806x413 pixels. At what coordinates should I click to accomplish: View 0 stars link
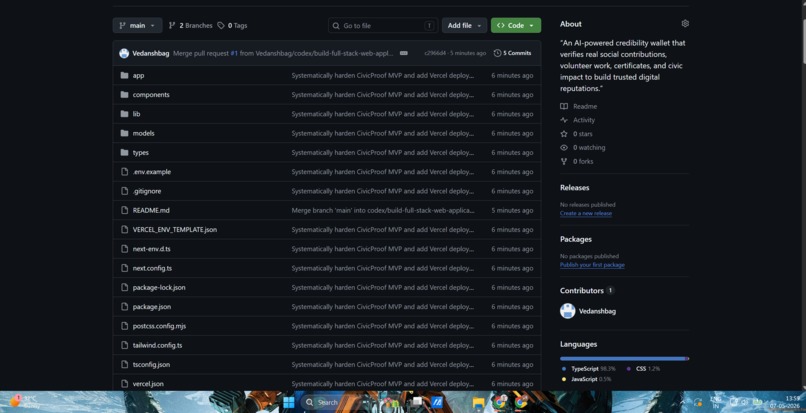coord(577,134)
